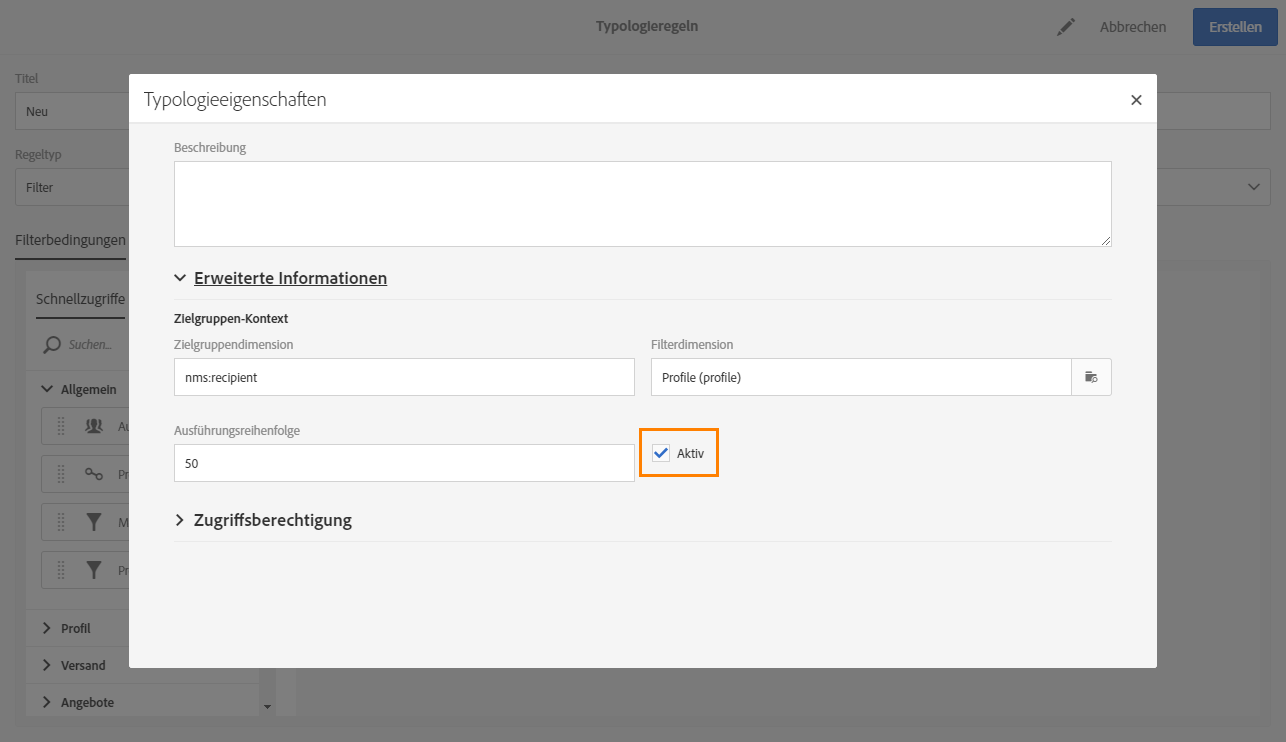The width and height of the screenshot is (1286, 742).
Task: Click the lower funnel filter icon
Action: point(94,570)
